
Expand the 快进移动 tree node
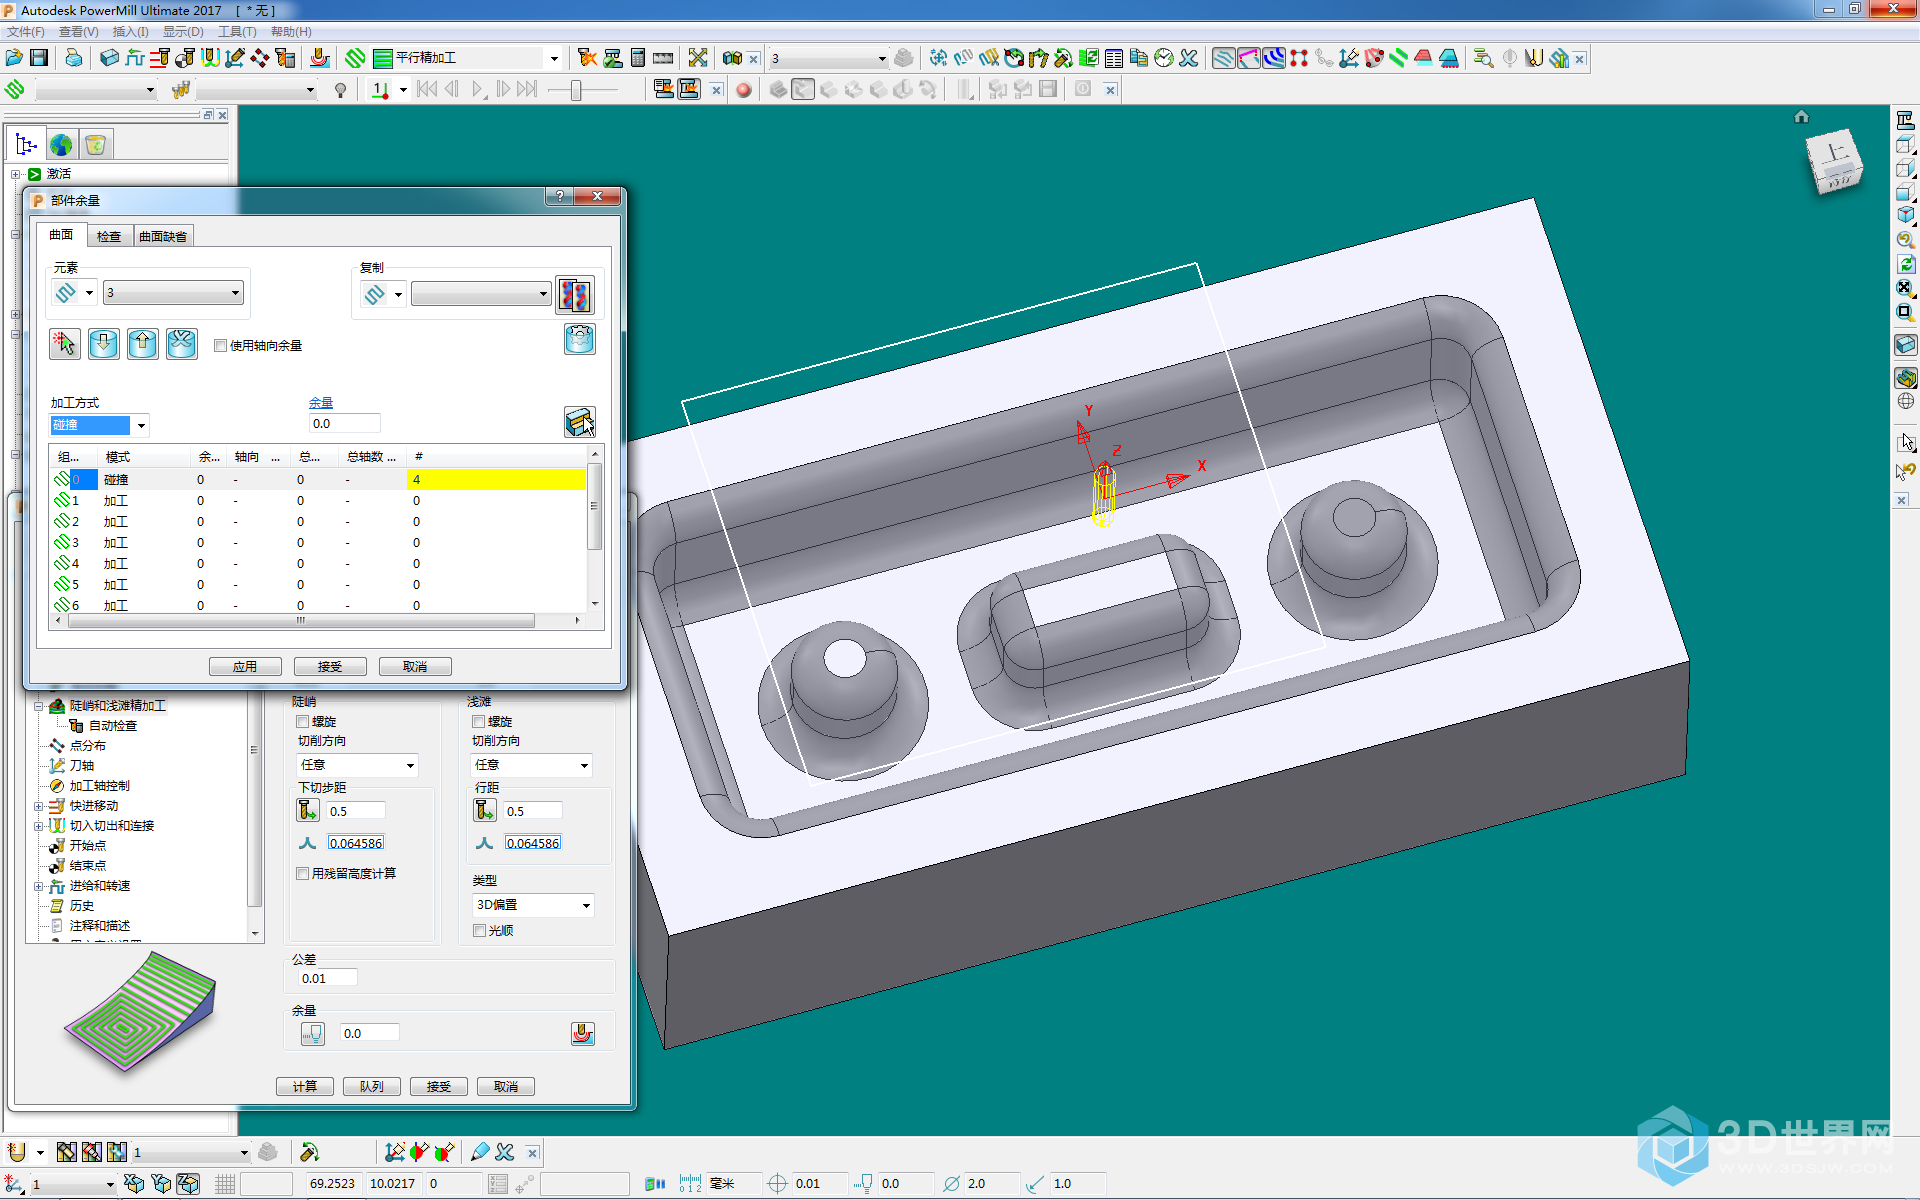tap(39, 806)
